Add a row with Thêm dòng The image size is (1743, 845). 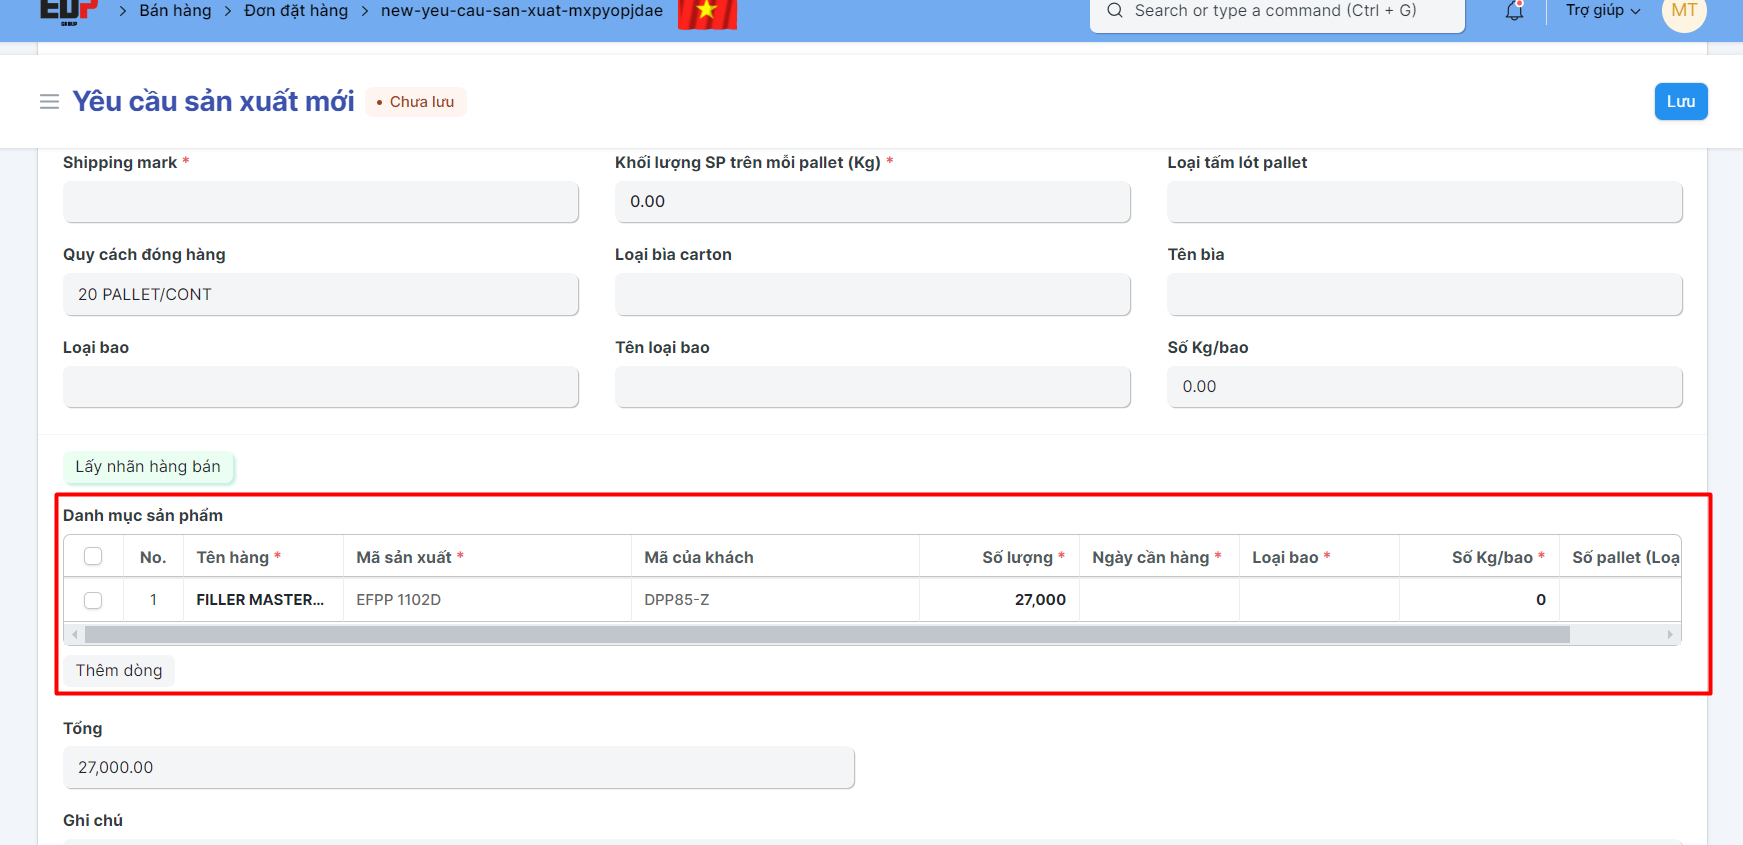pyautogui.click(x=119, y=671)
